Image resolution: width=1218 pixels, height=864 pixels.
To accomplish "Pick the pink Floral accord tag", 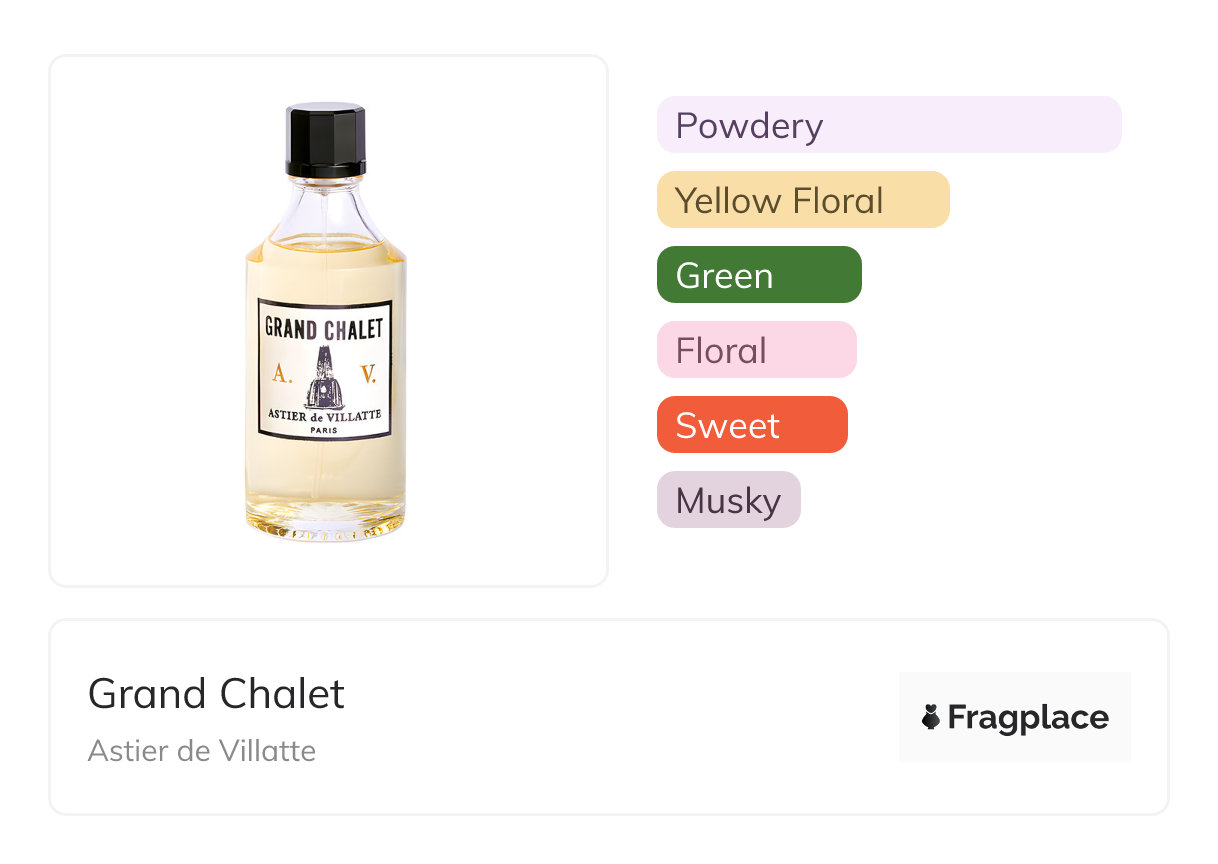I will 757,350.
